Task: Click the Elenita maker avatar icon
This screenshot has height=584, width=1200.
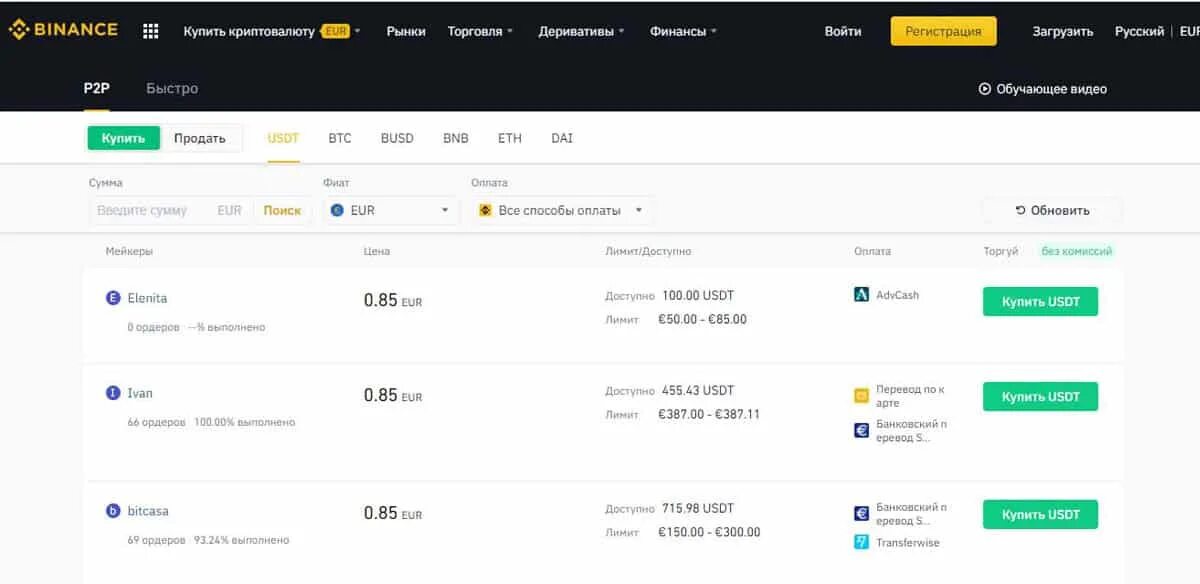Action: click(113, 298)
